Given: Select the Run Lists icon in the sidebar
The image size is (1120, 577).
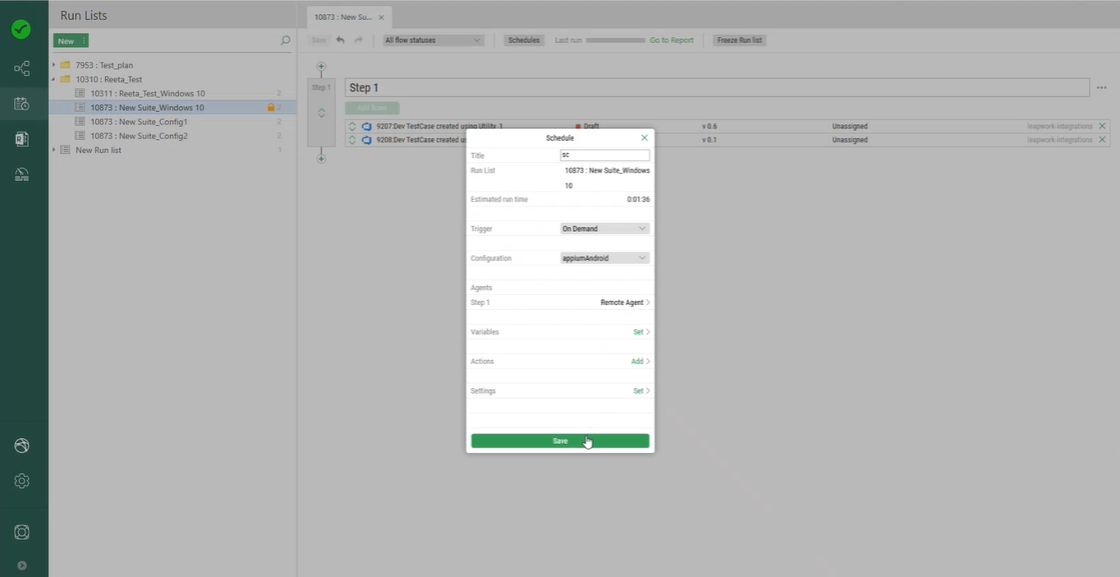Looking at the screenshot, I should pos(22,103).
